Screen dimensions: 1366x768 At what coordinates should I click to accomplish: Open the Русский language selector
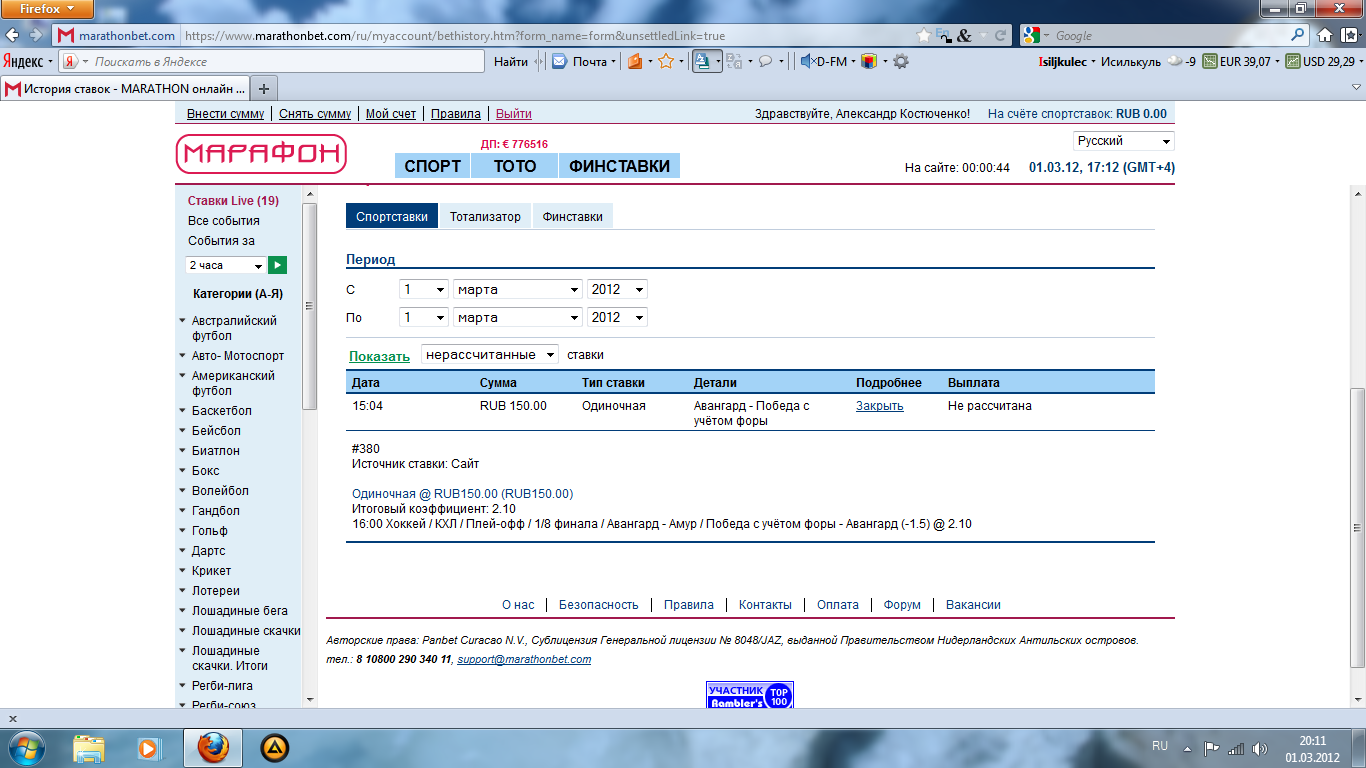1123,141
